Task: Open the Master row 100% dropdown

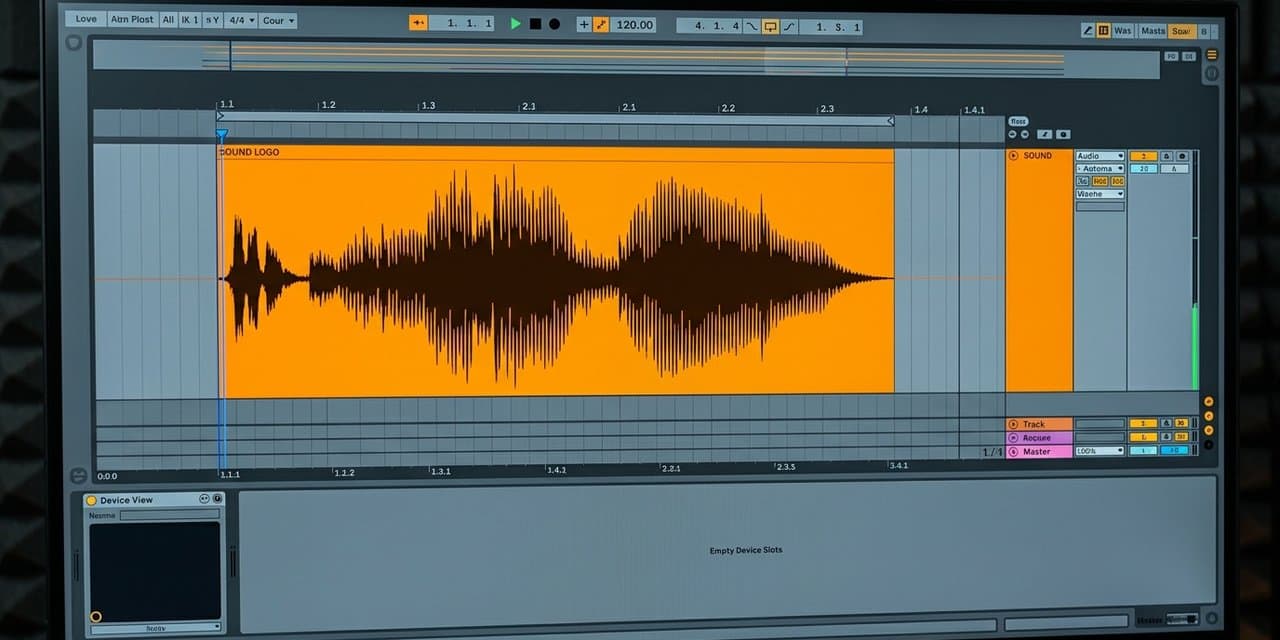Action: 1100,451
